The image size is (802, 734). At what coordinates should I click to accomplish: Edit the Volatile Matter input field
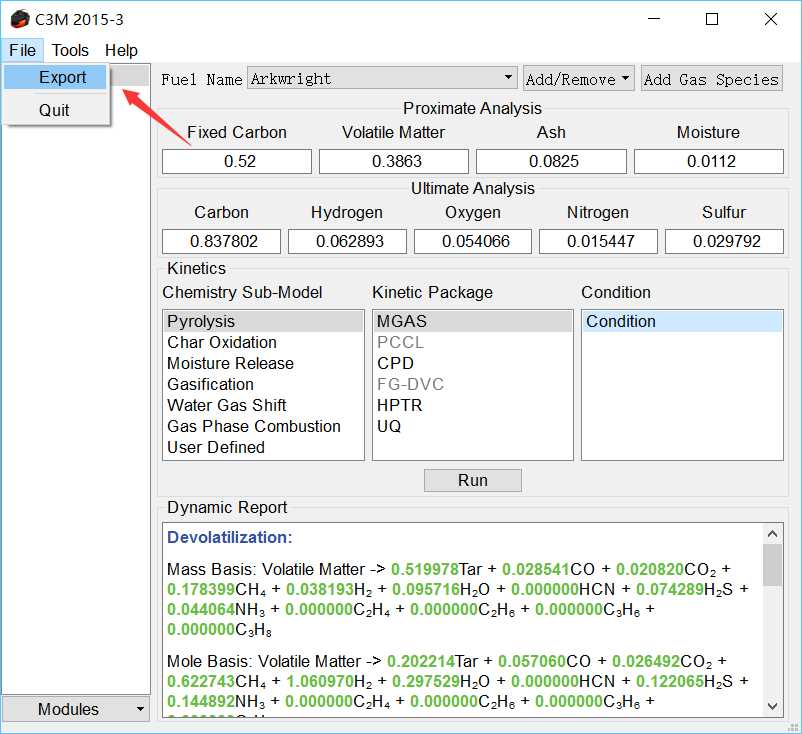393,161
